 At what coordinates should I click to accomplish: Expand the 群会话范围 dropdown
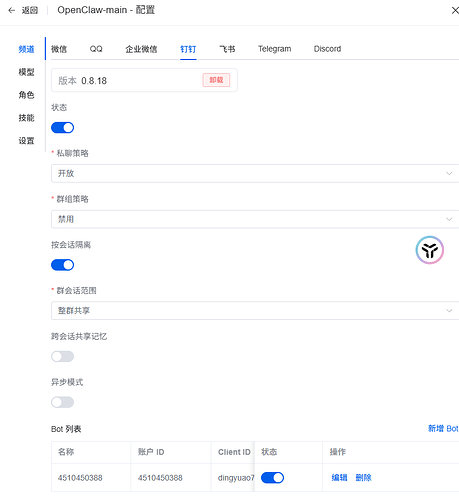(x=255, y=310)
